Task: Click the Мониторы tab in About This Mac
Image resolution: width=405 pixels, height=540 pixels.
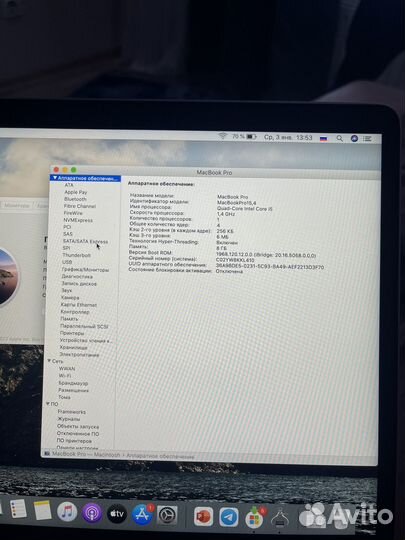Action: (17, 205)
